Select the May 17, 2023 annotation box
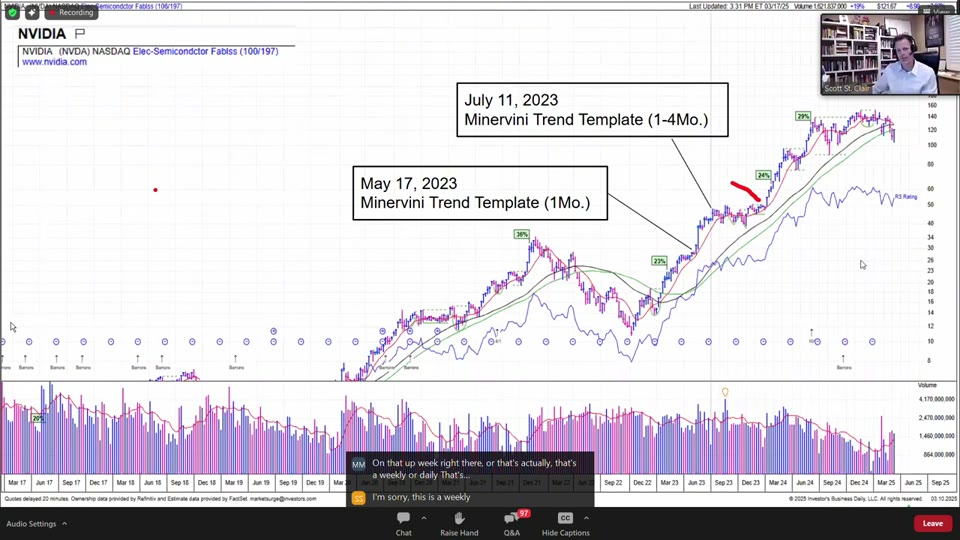 point(480,193)
